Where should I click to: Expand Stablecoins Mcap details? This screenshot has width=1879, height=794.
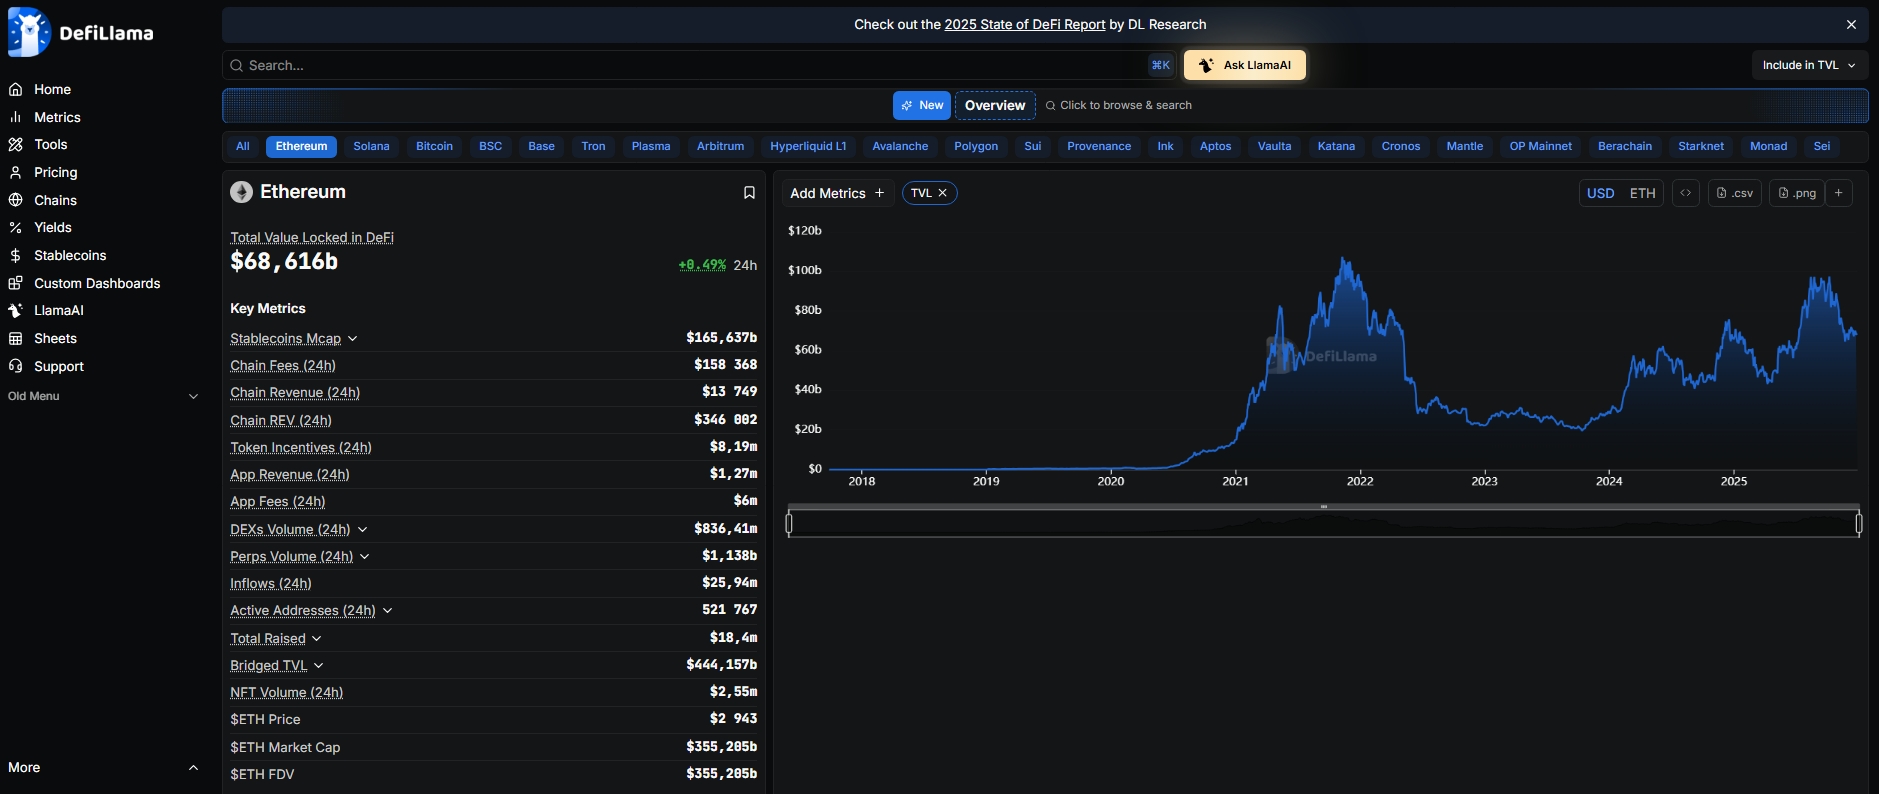pos(353,338)
